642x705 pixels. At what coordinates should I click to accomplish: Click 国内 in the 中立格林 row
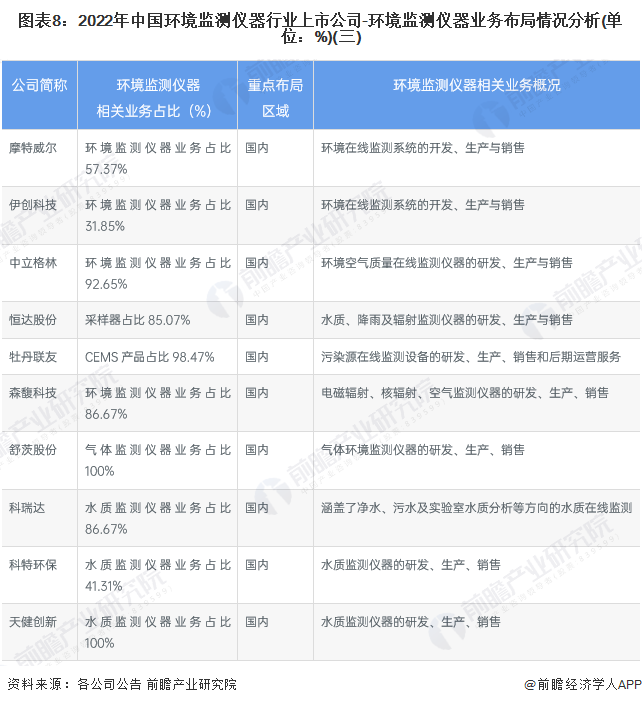point(257,263)
